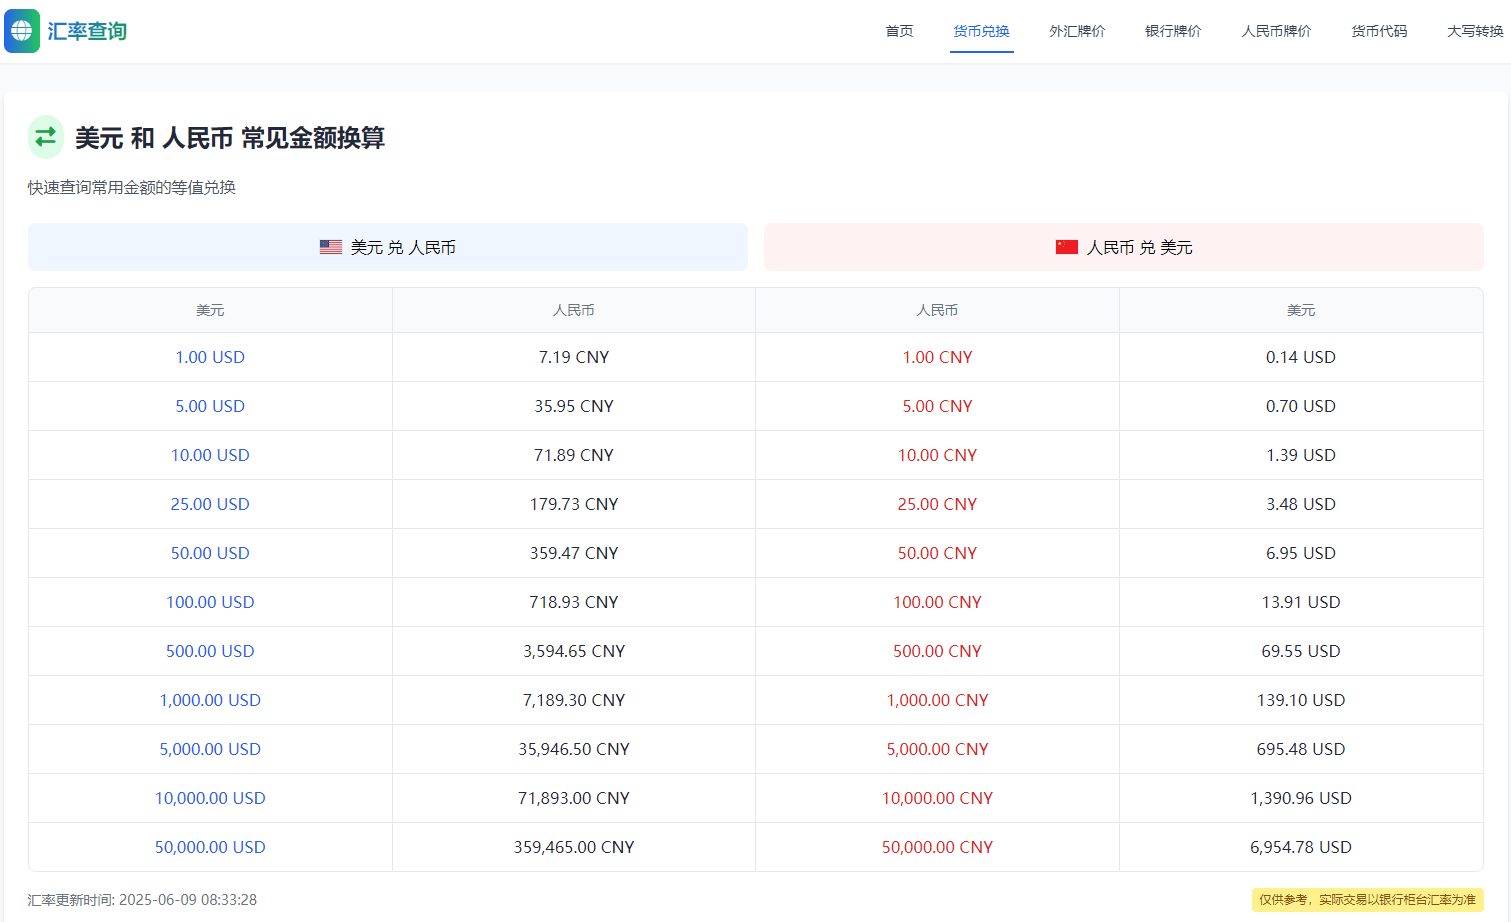Click the green exchange arrows icon
Screen dimensions: 1511x922
(46, 137)
